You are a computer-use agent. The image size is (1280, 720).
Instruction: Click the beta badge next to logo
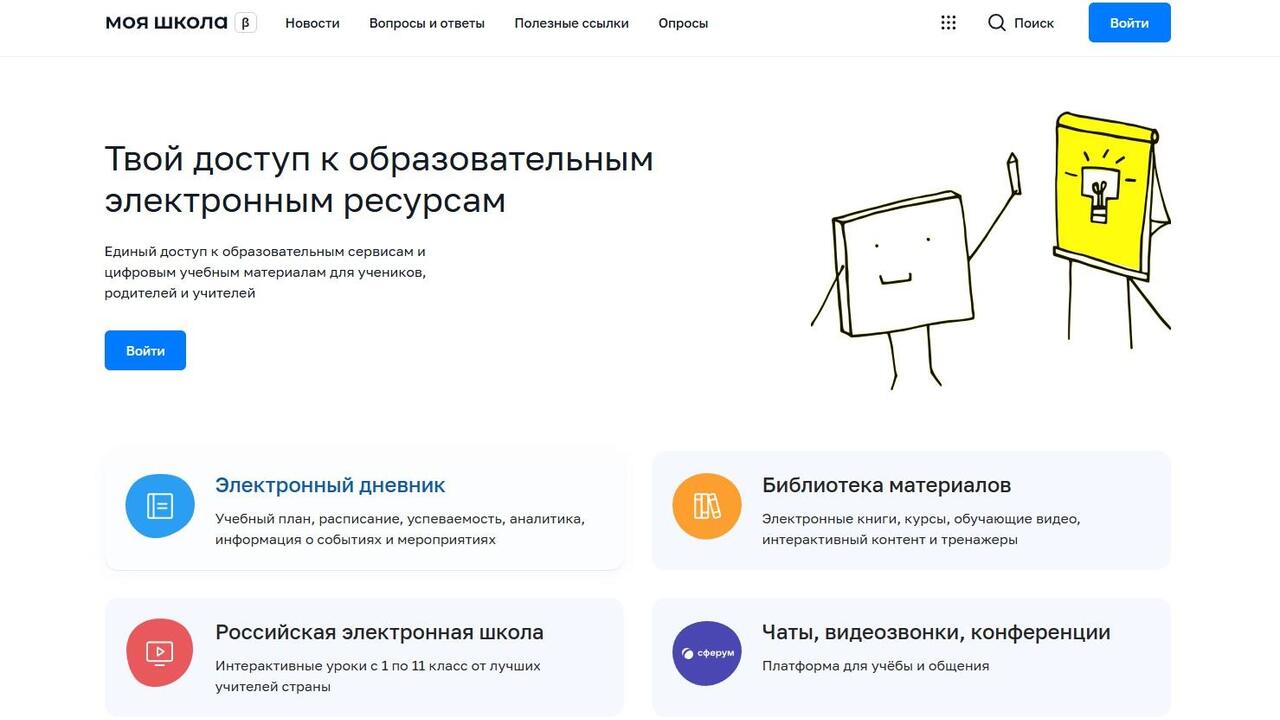coord(246,22)
